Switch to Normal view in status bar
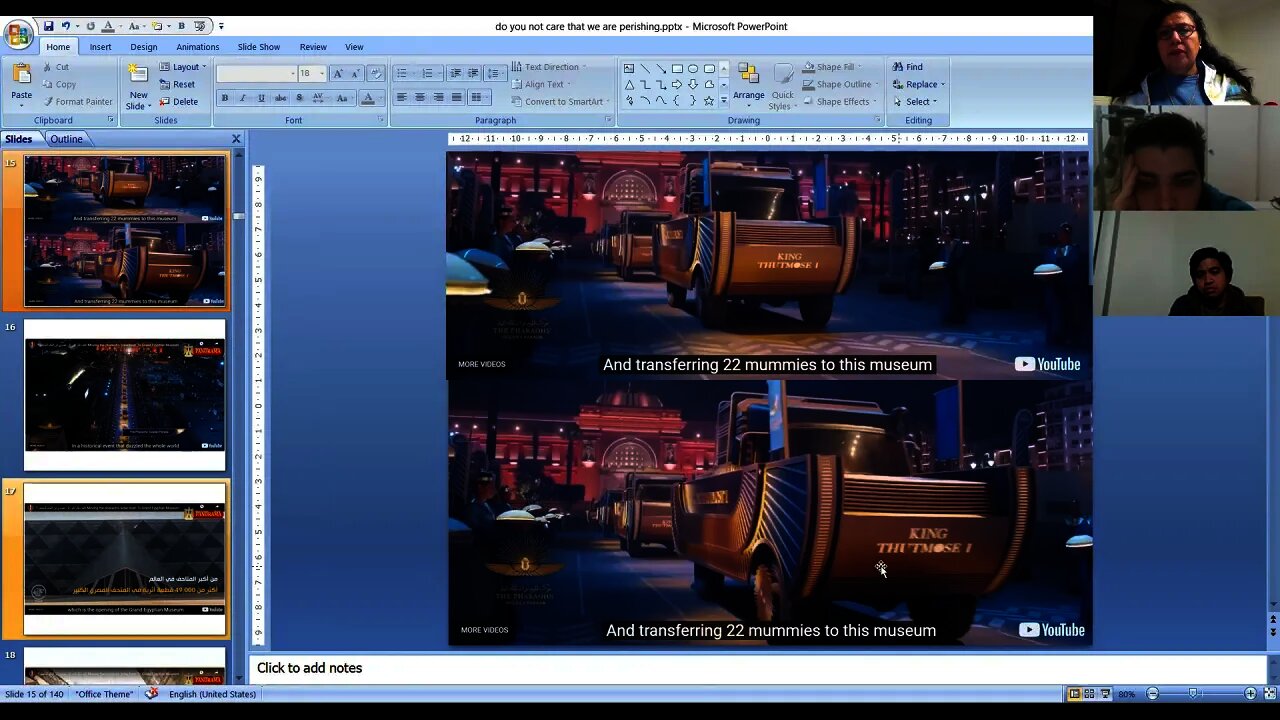 click(x=1074, y=694)
